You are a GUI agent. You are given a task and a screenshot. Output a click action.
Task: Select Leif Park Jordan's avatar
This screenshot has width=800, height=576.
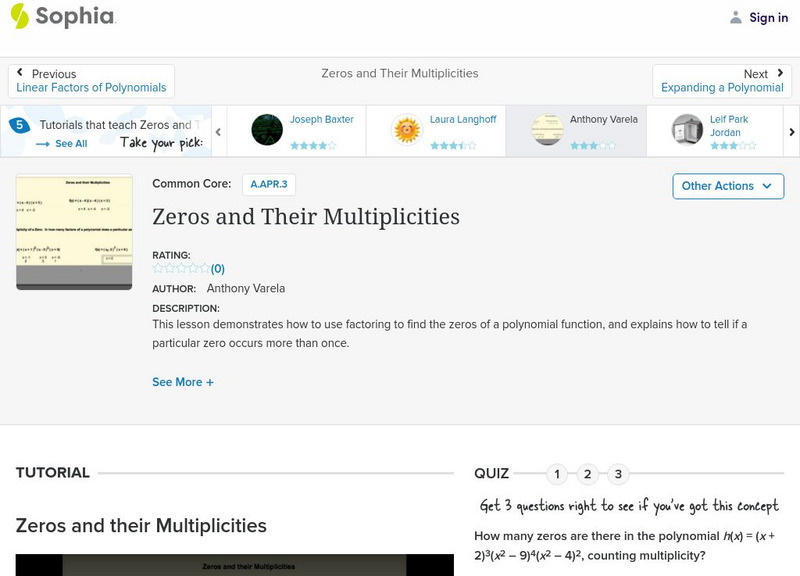coord(687,130)
